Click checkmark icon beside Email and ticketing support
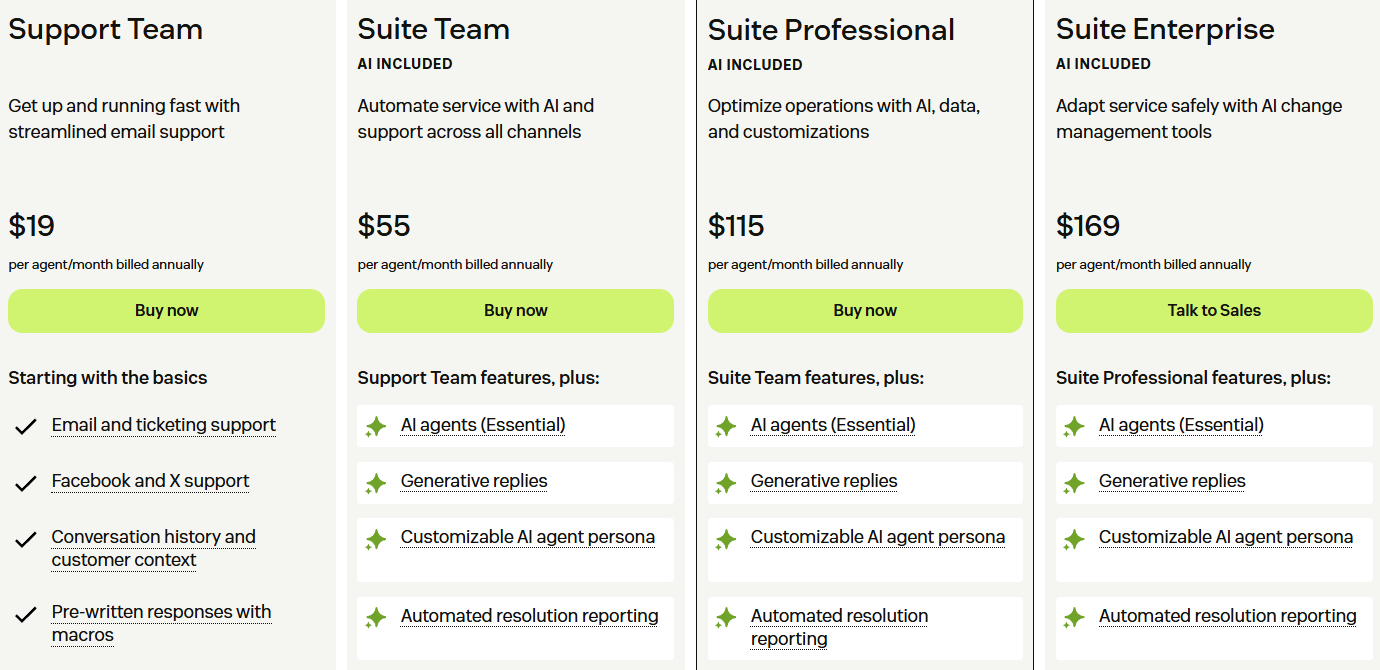The height and width of the screenshot is (670, 1380). tap(26, 427)
